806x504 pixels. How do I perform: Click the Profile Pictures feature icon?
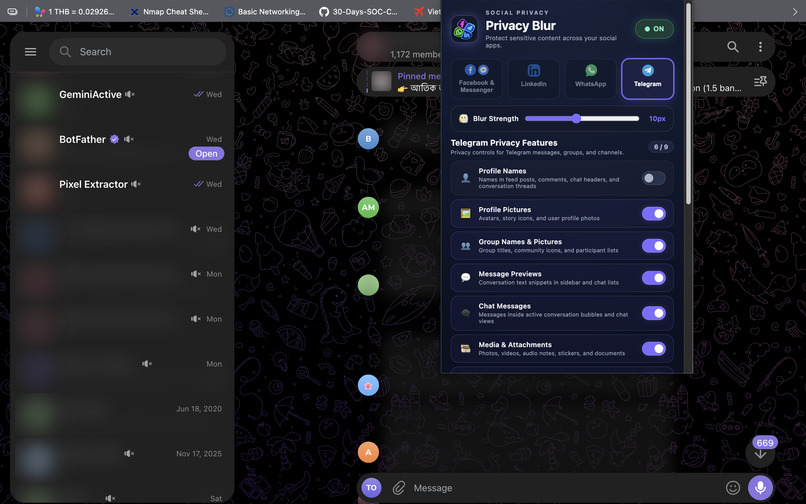coord(465,213)
